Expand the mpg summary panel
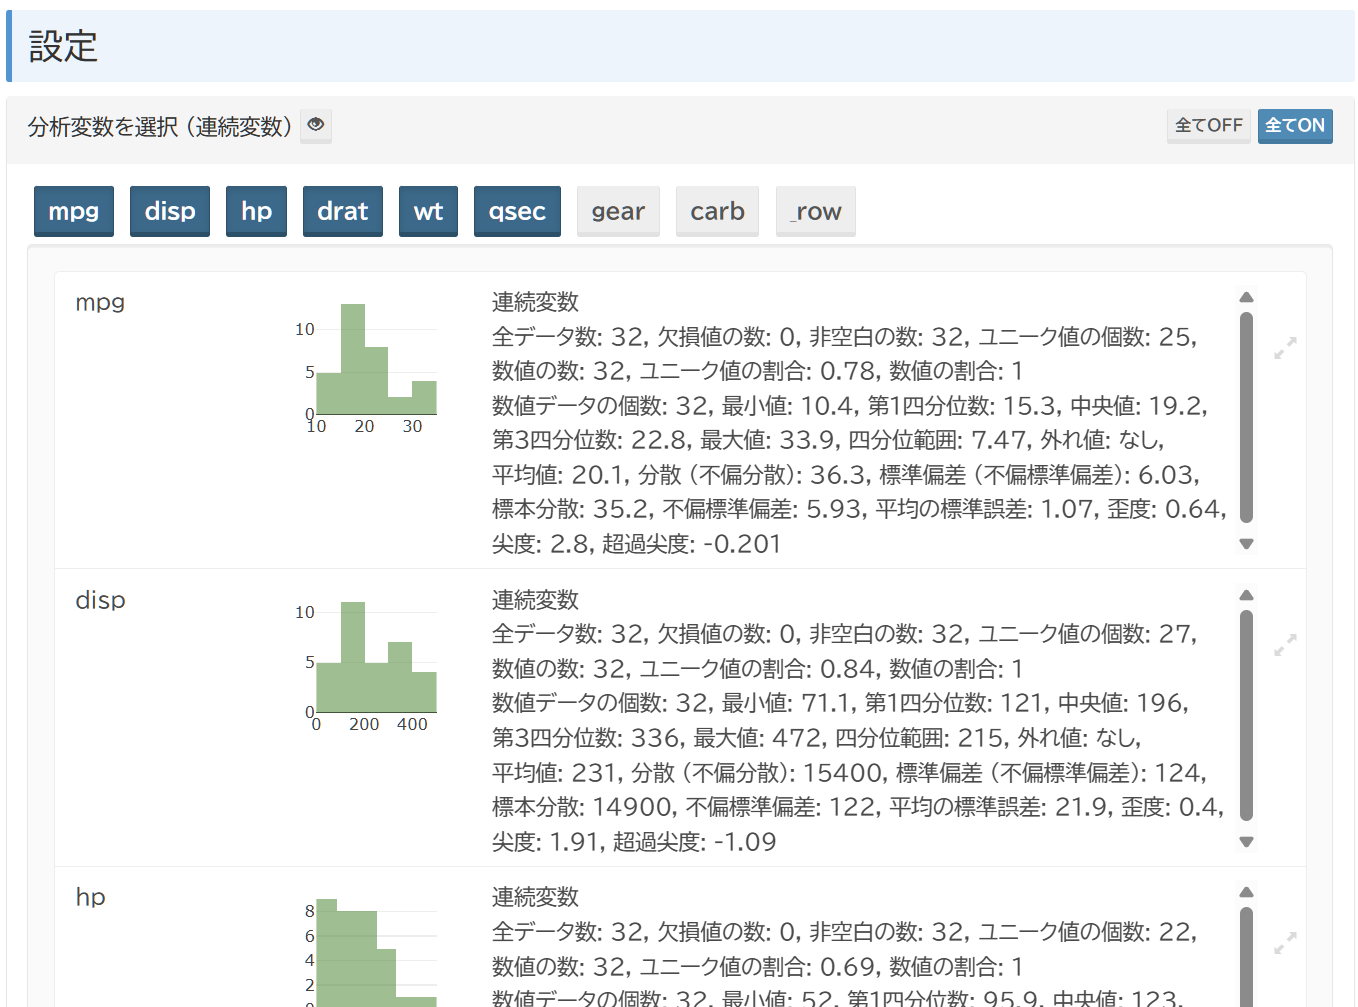Image resolution: width=1358 pixels, height=1007 pixels. click(1285, 348)
